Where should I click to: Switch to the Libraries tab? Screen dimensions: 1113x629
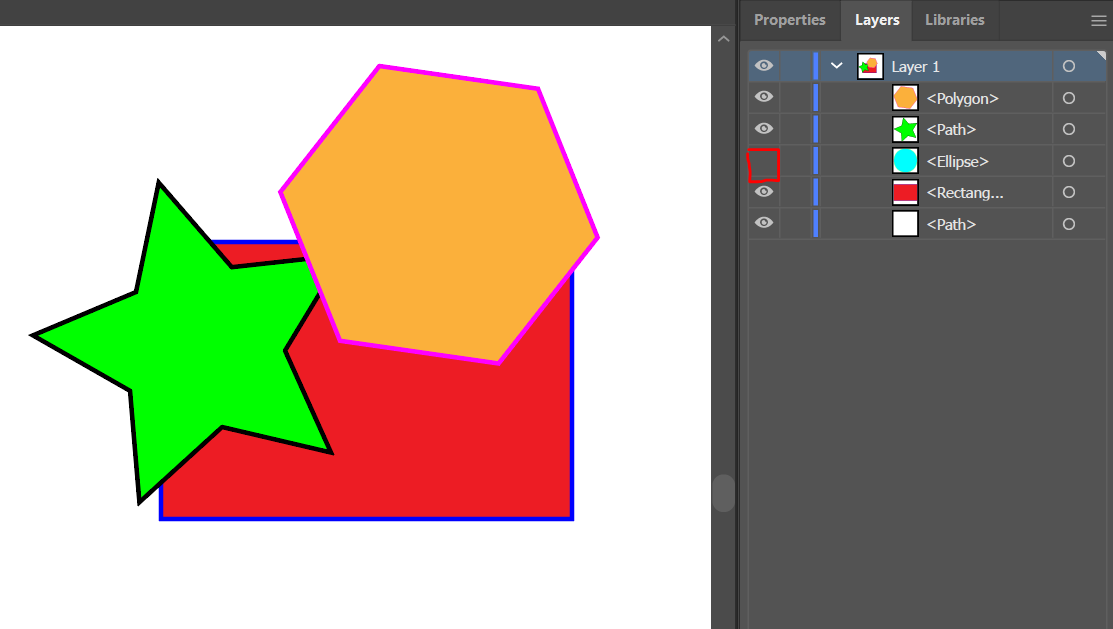pyautogui.click(x=954, y=20)
